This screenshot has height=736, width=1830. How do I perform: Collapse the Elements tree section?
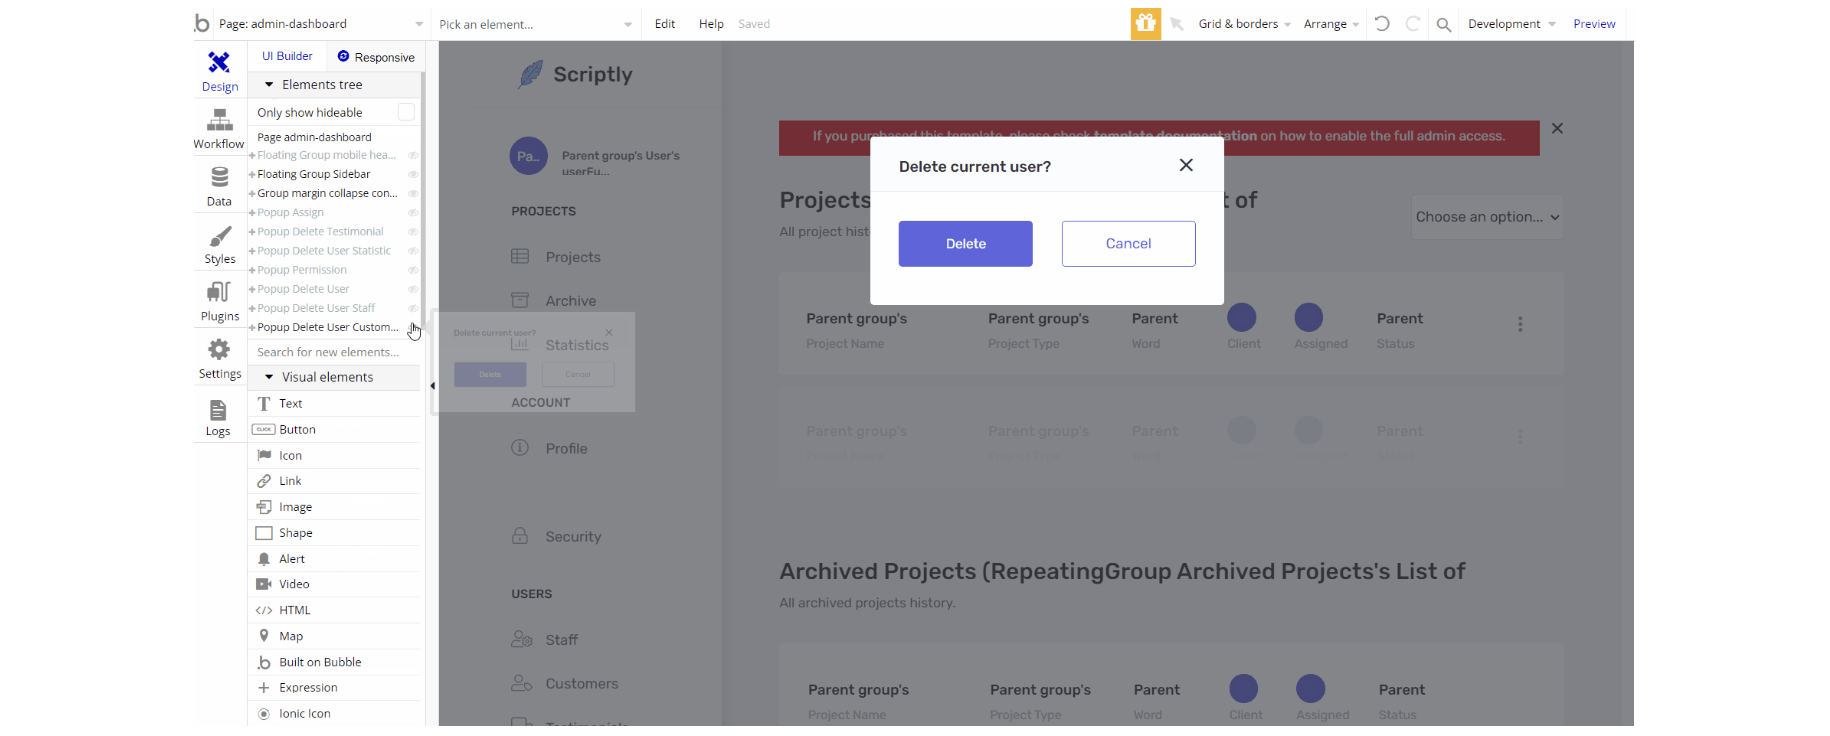tap(269, 85)
